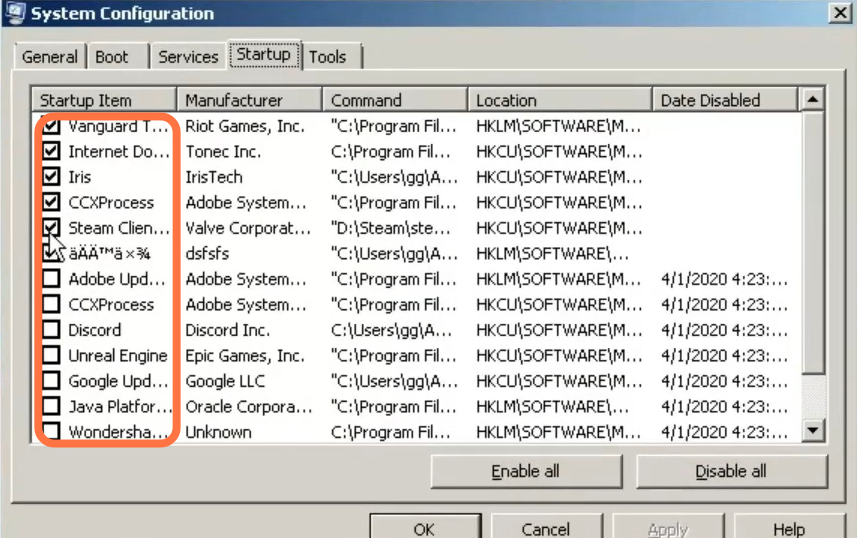Click the dsfsfs manufacturer cell

click(x=207, y=254)
